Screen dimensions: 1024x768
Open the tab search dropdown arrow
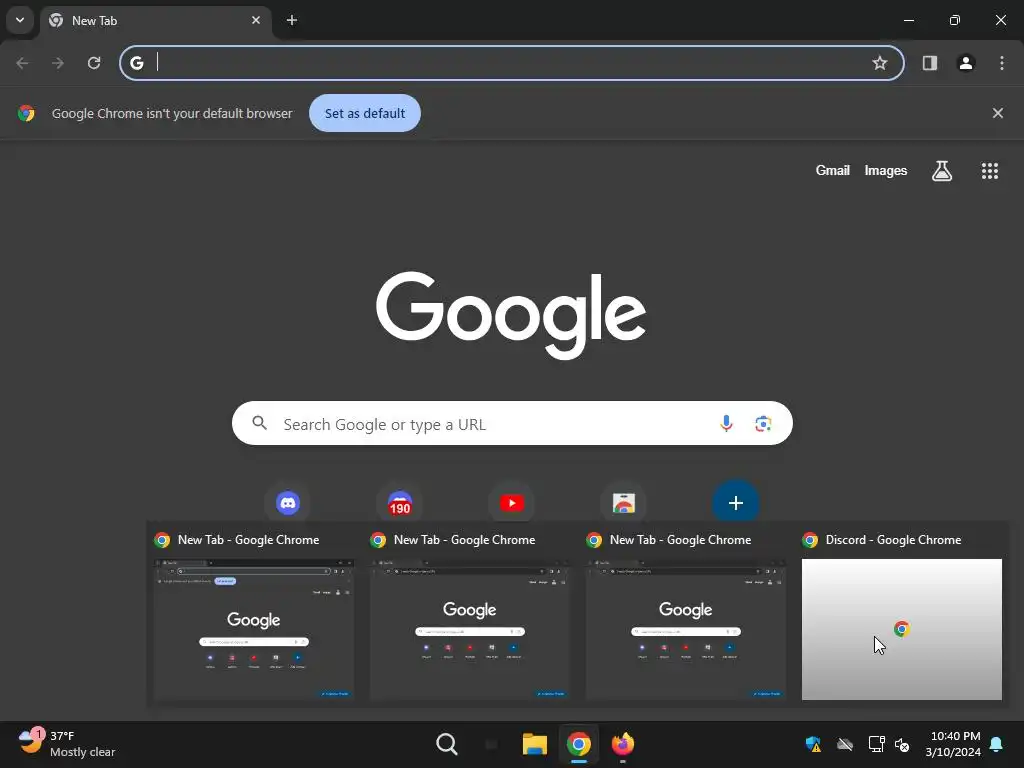point(20,20)
